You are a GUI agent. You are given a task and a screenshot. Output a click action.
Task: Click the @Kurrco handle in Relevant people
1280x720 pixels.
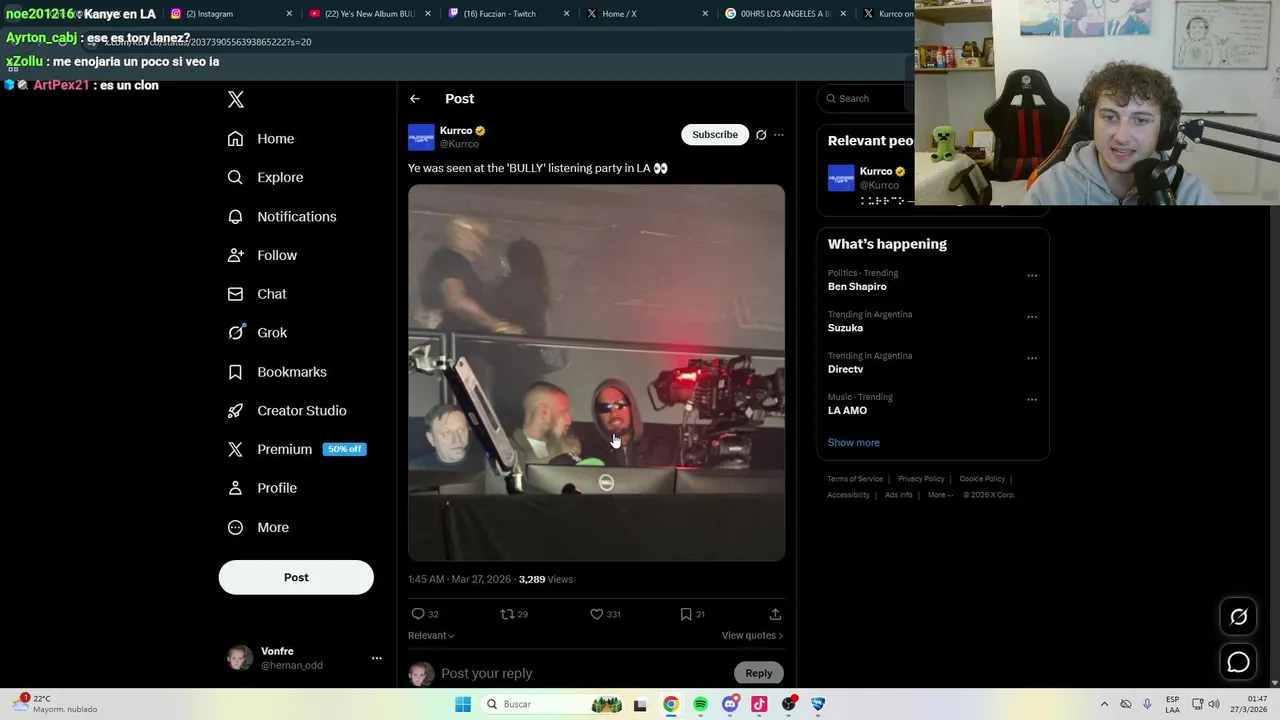tap(879, 186)
